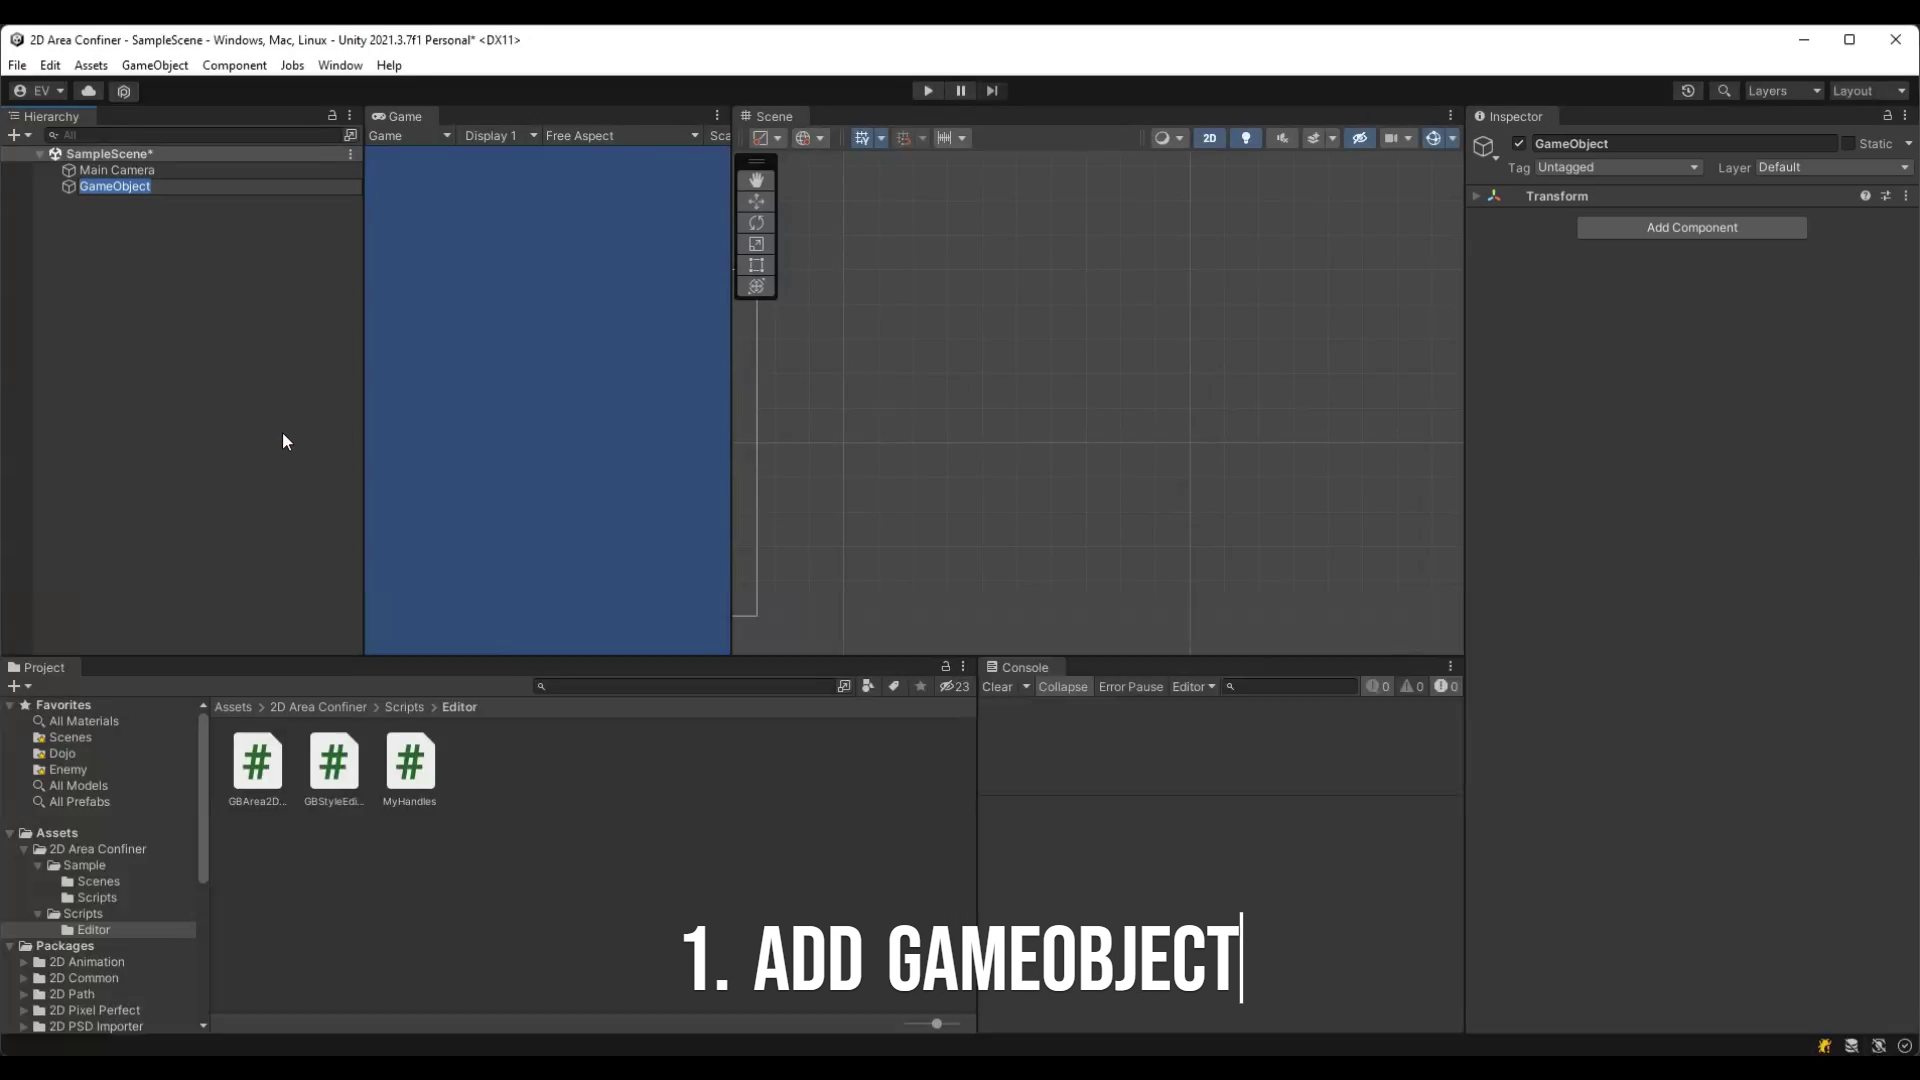Open the Component menu
Screen dimensions: 1920x1080
234,65
